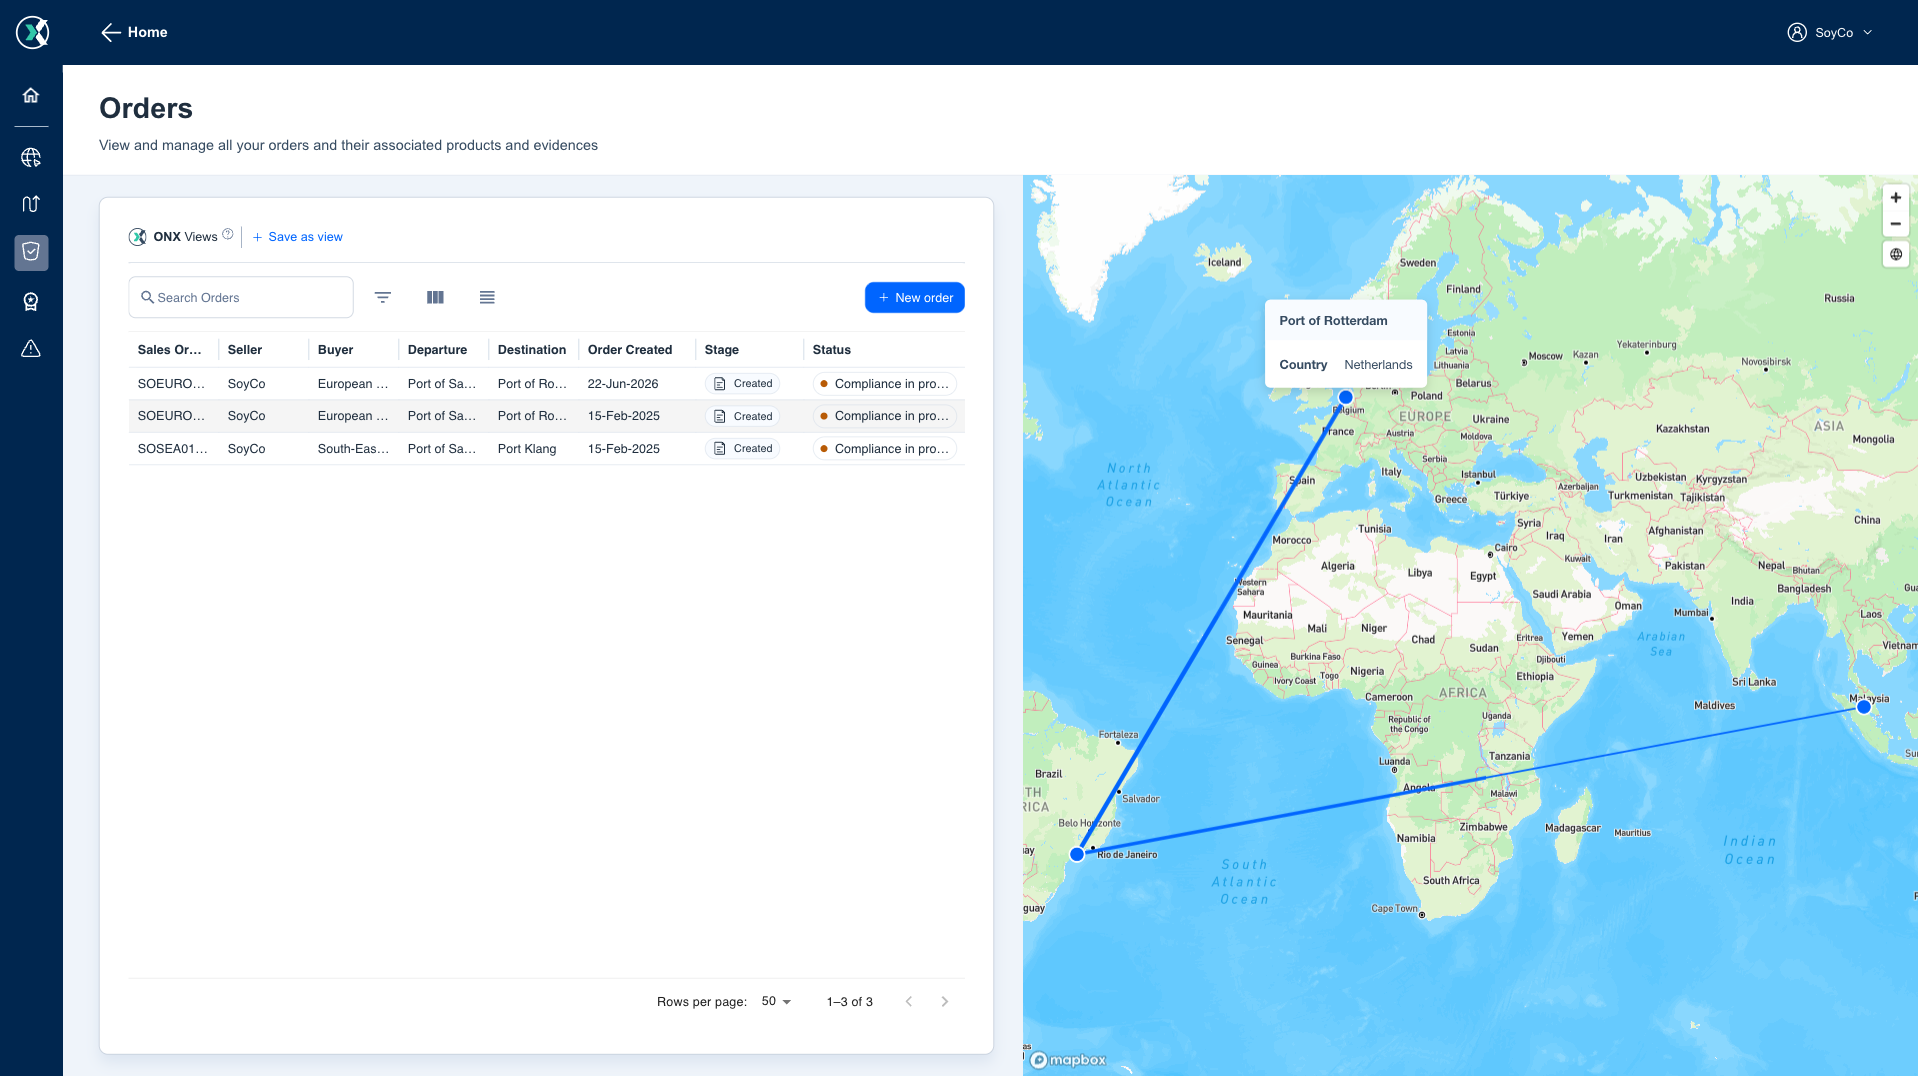Screen dimensions: 1918x1076
Task: Sort by the Departure column header
Action: (438, 350)
